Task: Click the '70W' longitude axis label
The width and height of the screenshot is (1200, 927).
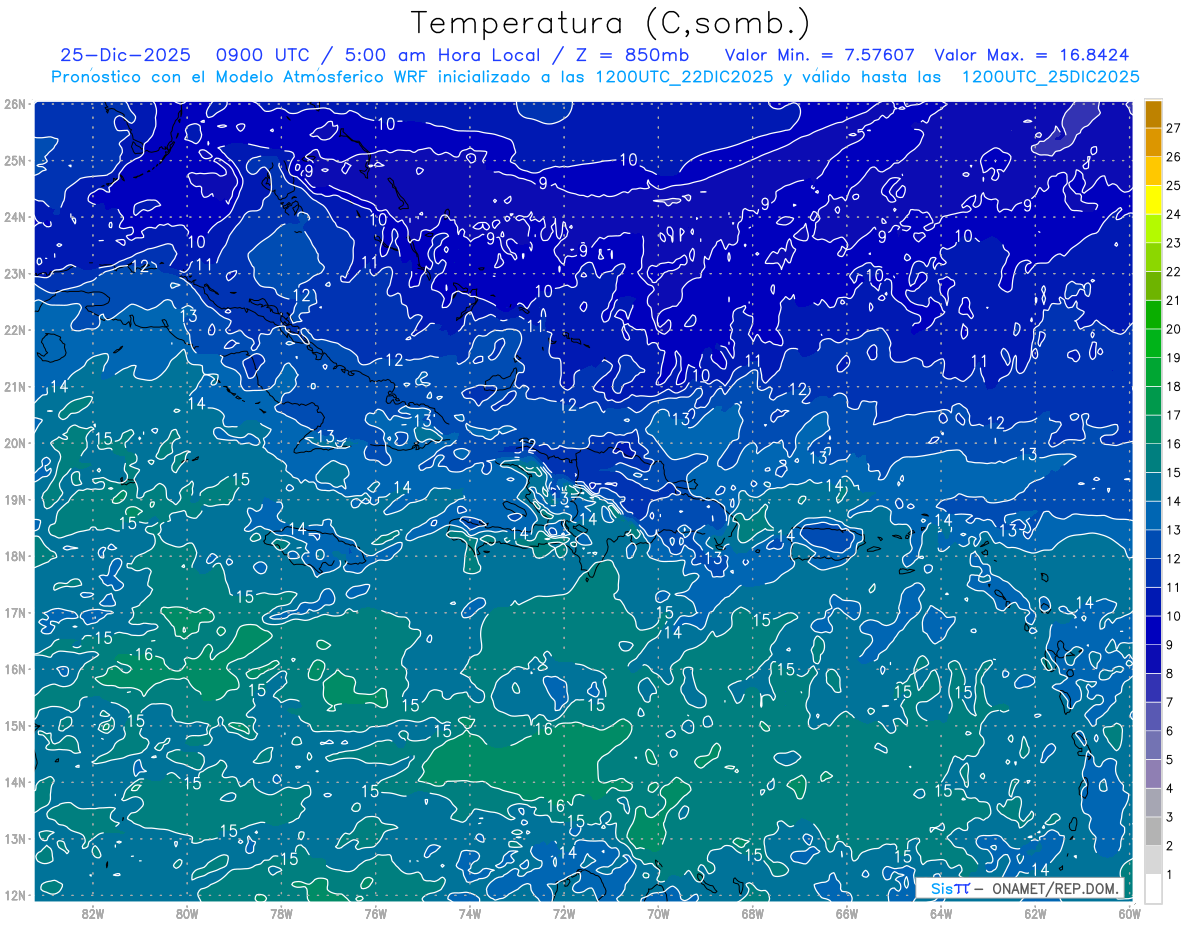Action: click(658, 913)
